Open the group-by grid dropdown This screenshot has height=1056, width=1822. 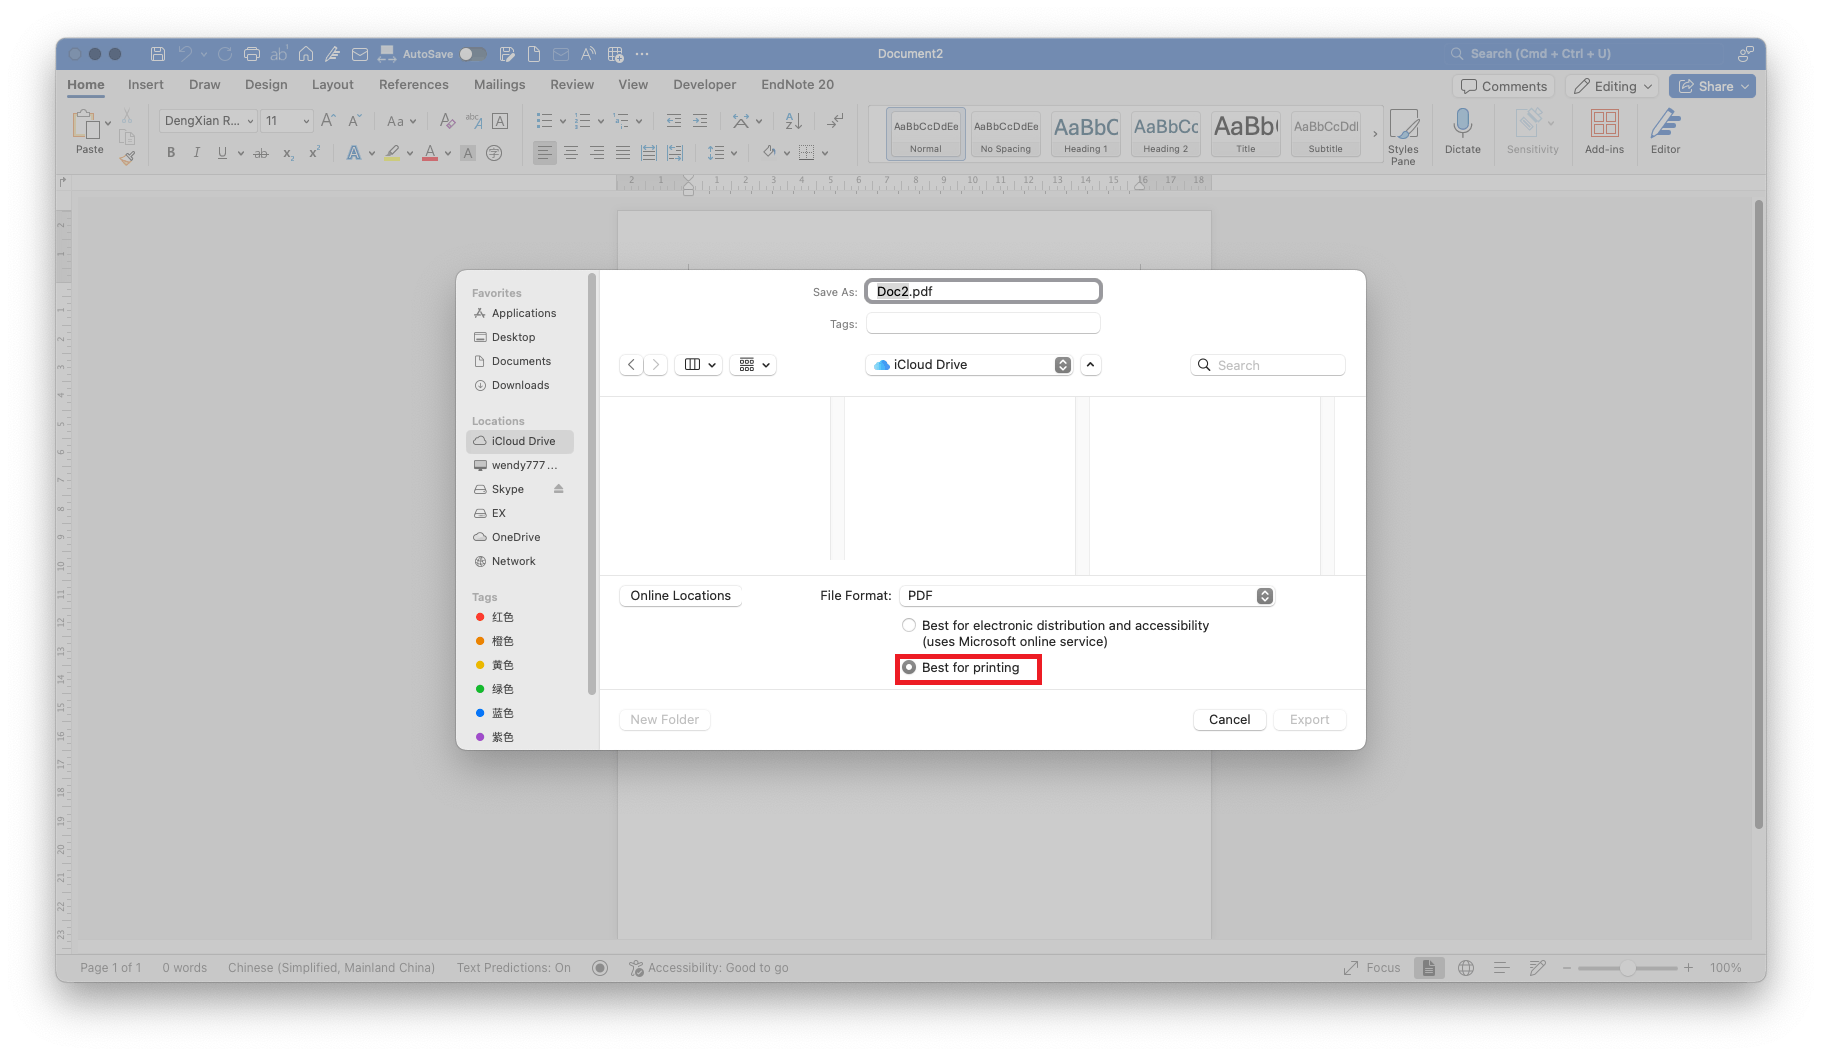point(754,365)
